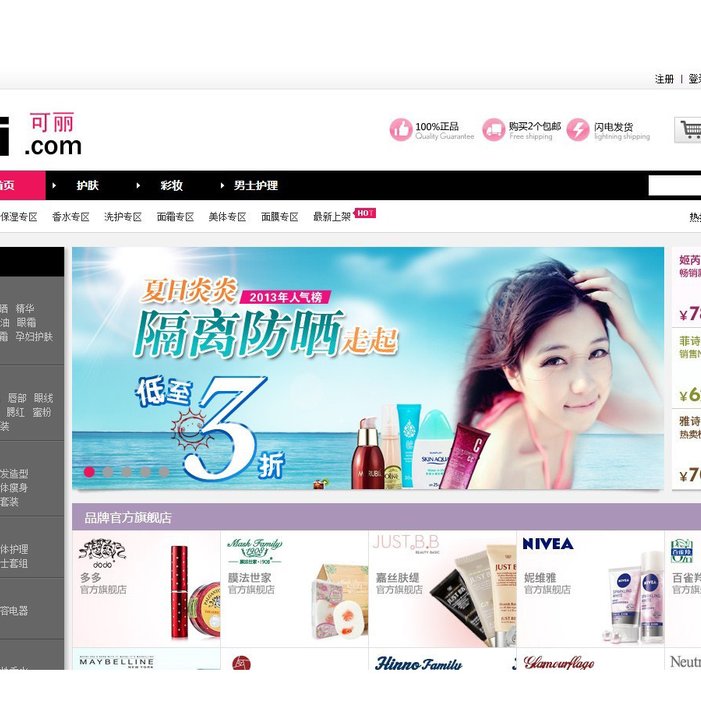The width and height of the screenshot is (701, 701).
Task: Select the fifth banner slide dot
Action: point(164,472)
